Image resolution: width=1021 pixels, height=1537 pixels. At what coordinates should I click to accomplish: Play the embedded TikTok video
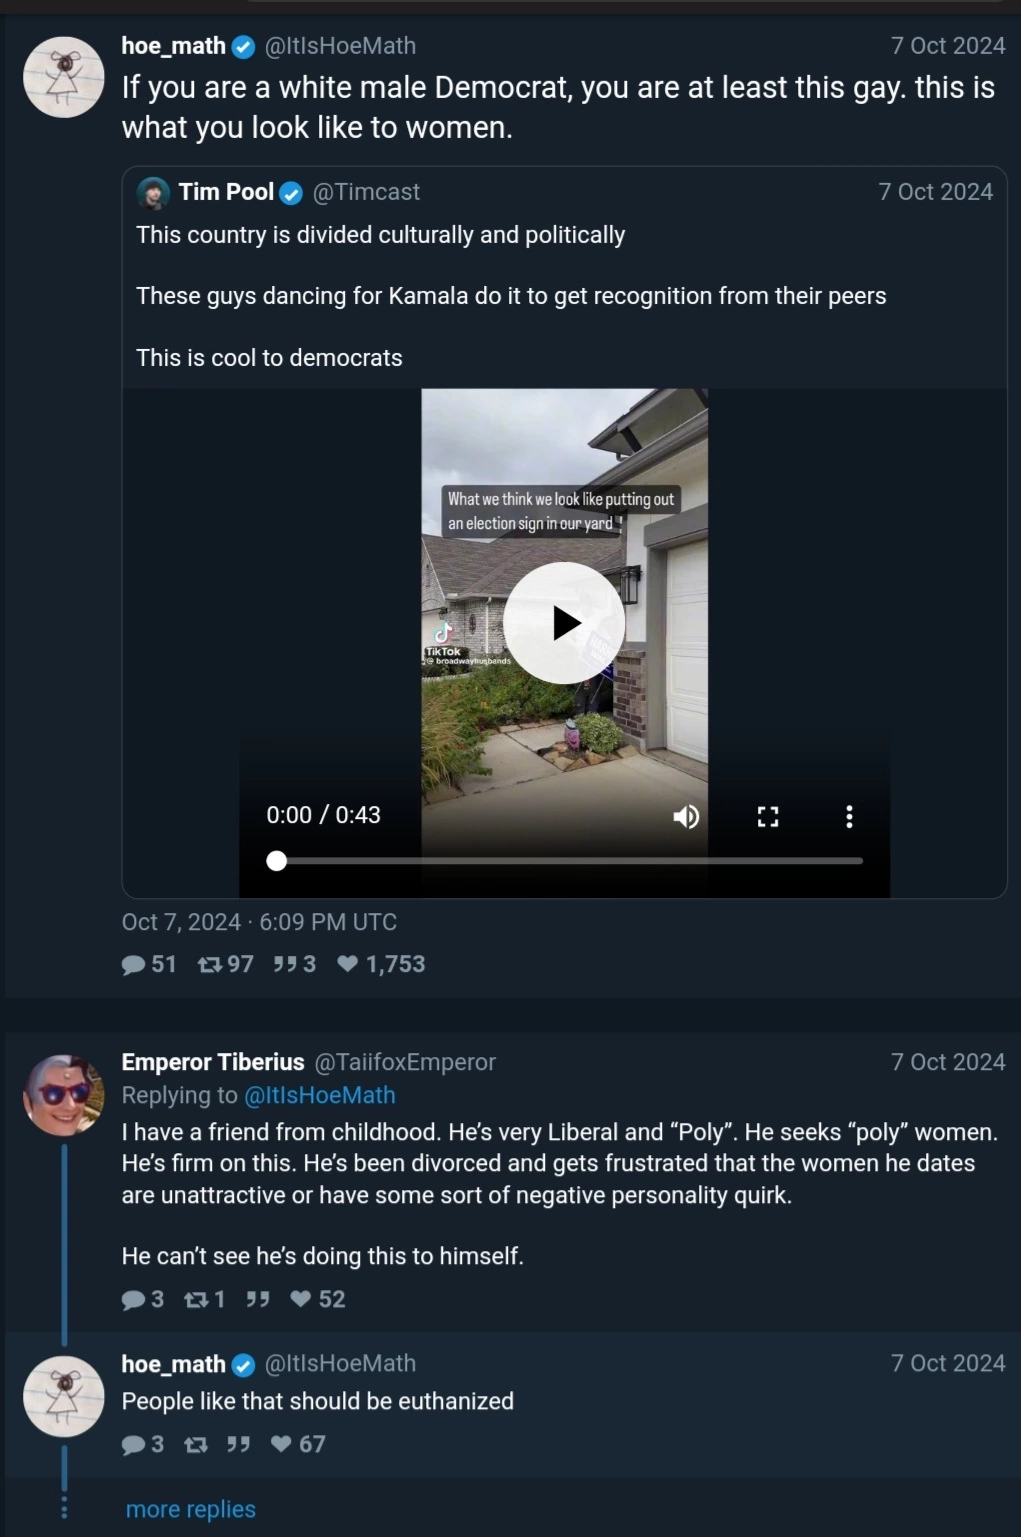pyautogui.click(x=564, y=623)
